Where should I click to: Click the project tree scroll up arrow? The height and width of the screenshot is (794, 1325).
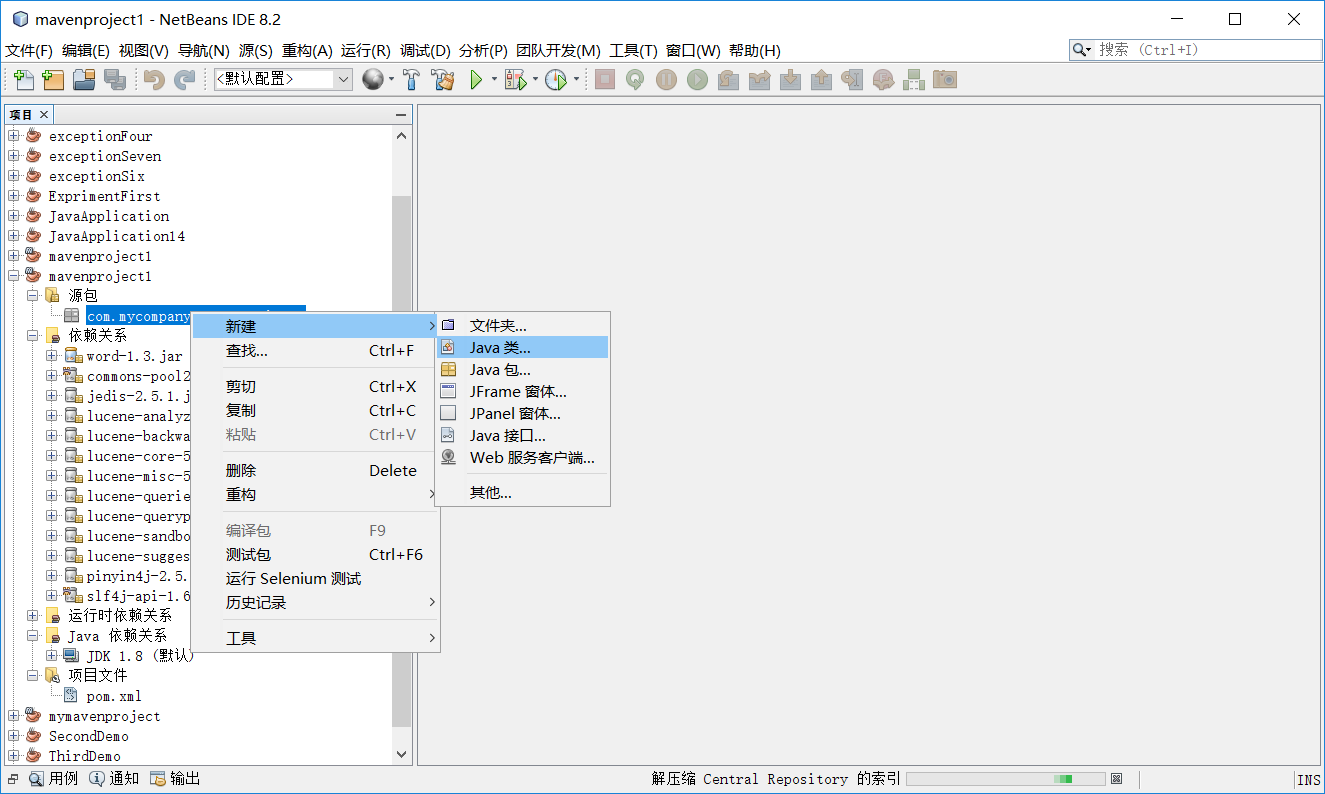tap(401, 136)
